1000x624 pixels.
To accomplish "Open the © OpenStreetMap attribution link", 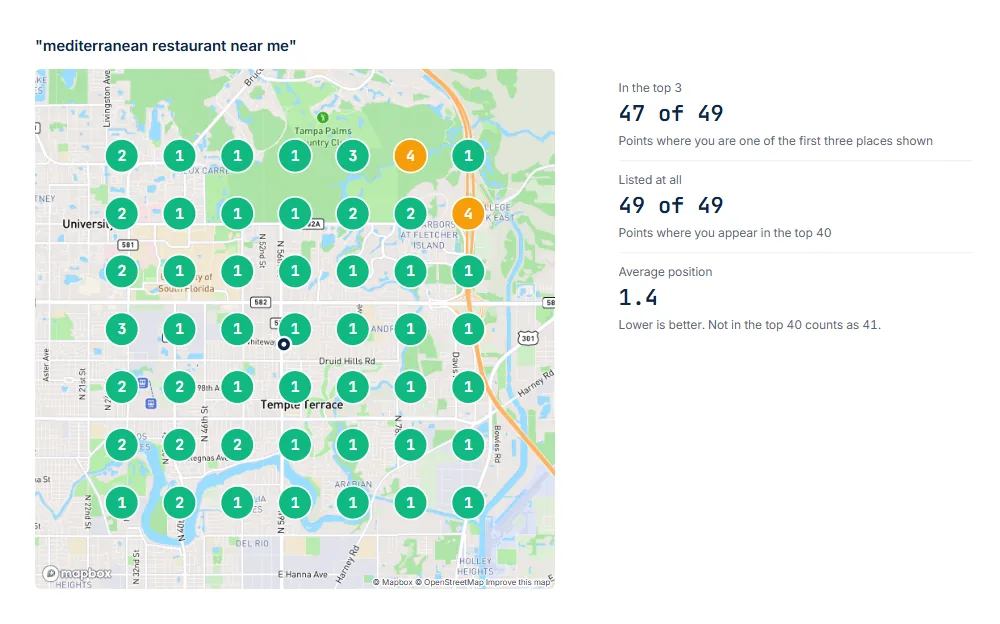I will (x=449, y=582).
